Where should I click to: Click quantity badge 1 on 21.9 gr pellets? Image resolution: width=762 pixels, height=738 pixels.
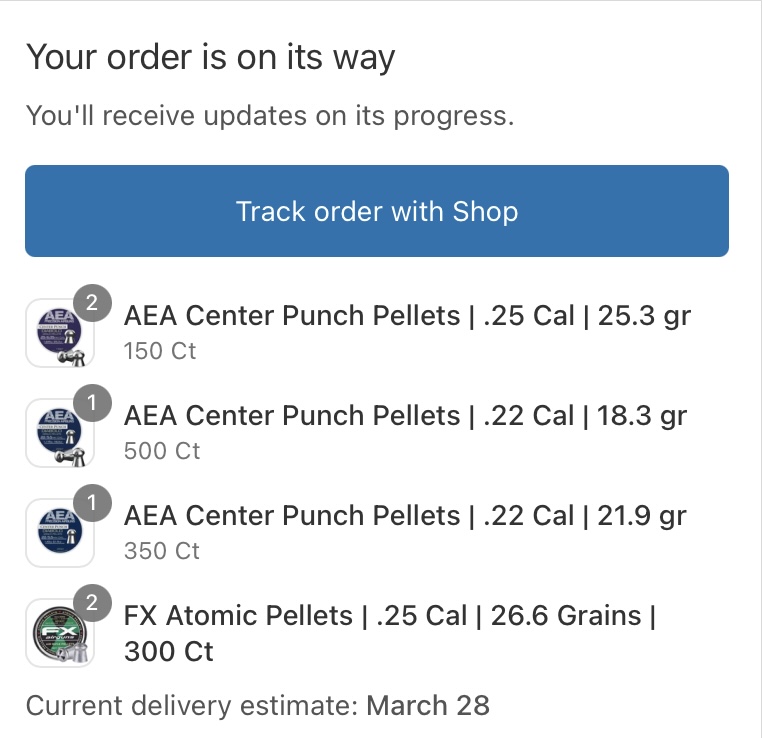(92, 503)
